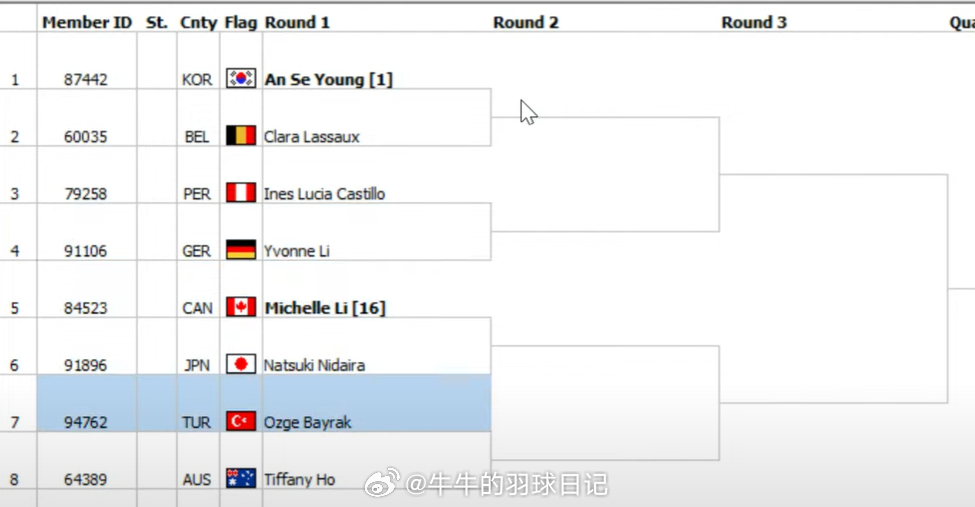This screenshot has height=507, width=975.
Task: Select Natsuki Nidaira player name
Action: click(x=314, y=365)
